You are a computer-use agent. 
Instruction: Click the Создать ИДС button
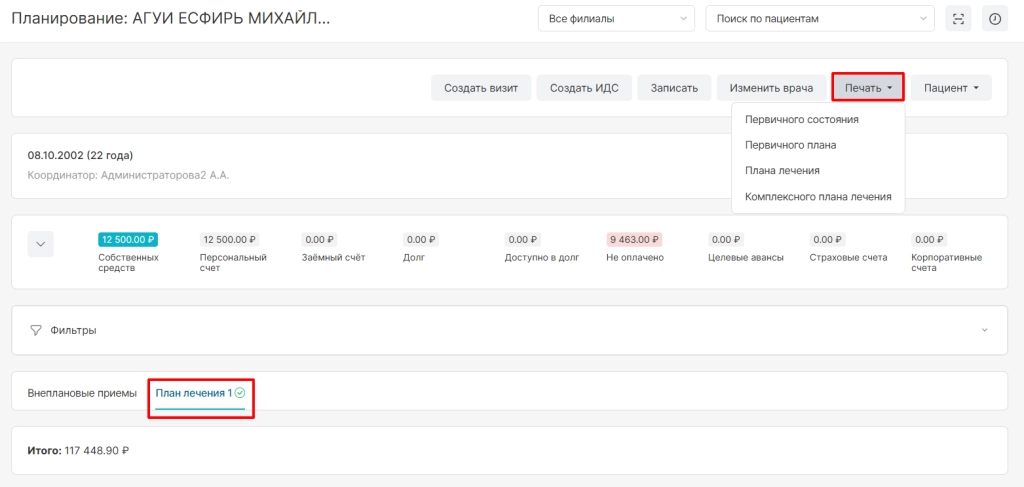[584, 88]
